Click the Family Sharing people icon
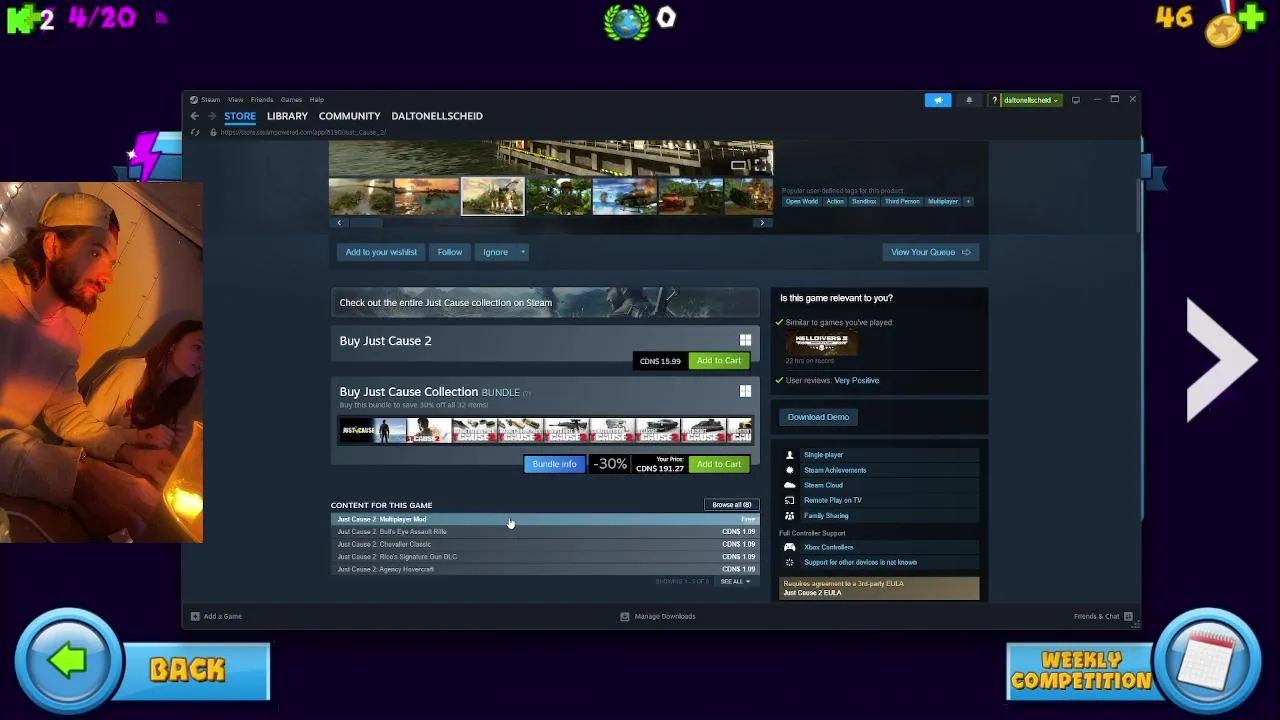1280x720 pixels. pos(790,516)
